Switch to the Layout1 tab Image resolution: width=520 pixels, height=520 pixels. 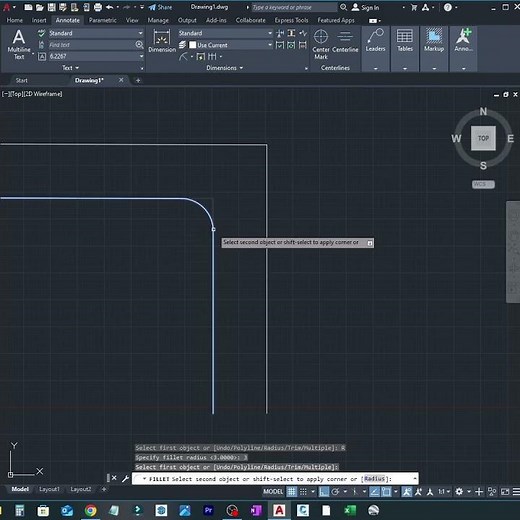point(49,489)
